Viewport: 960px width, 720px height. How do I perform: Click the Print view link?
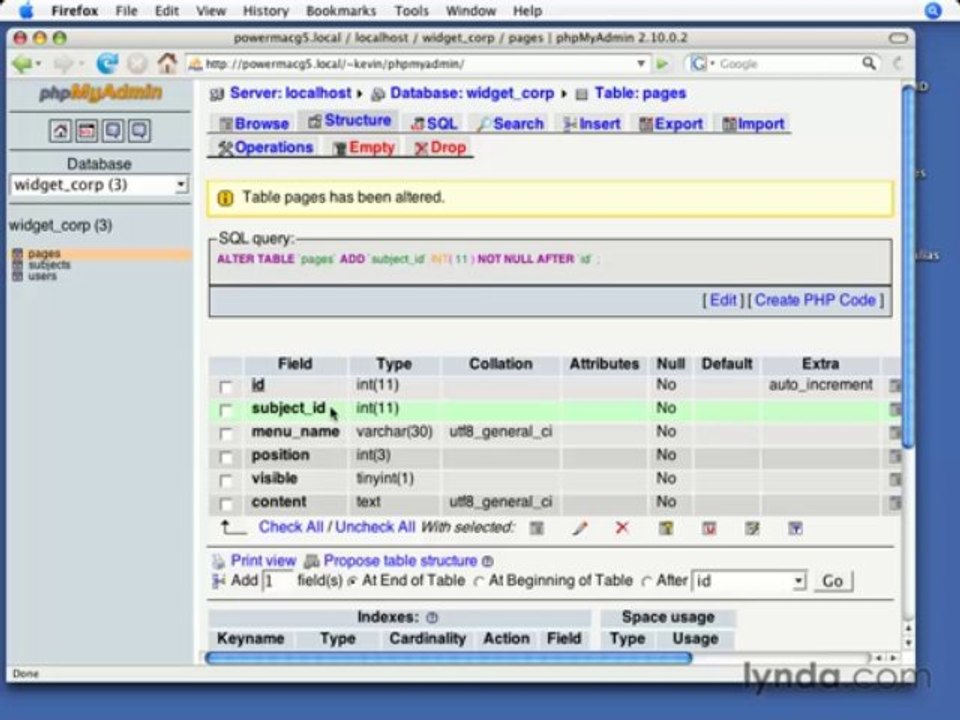tap(263, 561)
